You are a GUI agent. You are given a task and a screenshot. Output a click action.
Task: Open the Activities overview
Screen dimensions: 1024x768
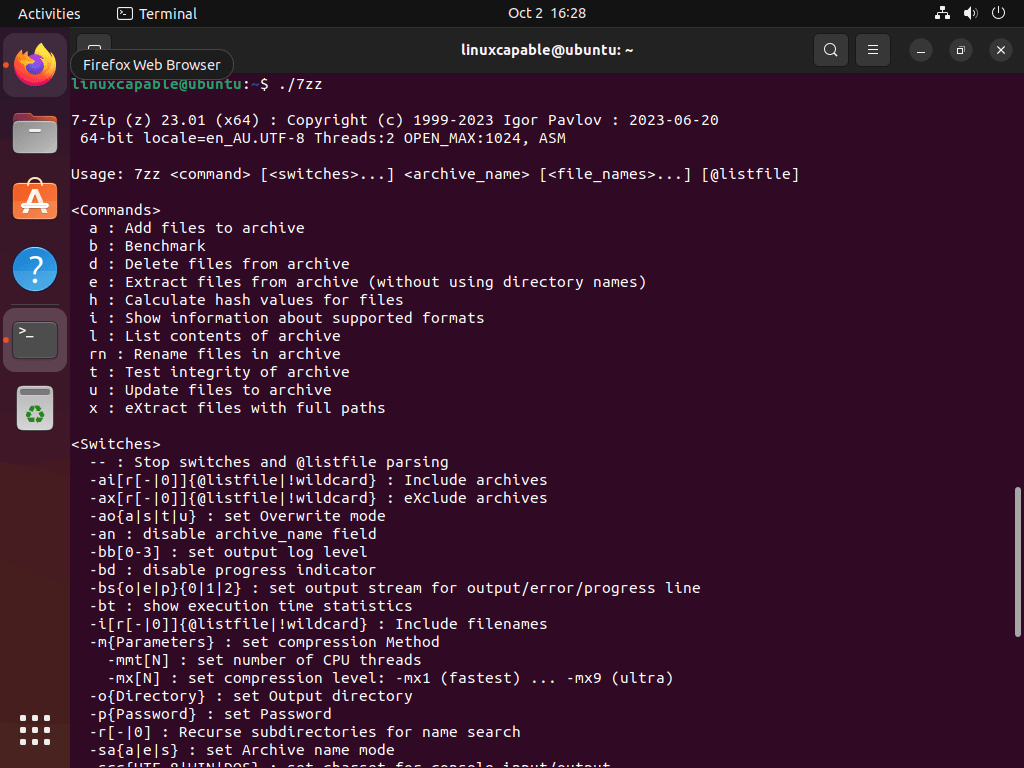pyautogui.click(x=49, y=13)
